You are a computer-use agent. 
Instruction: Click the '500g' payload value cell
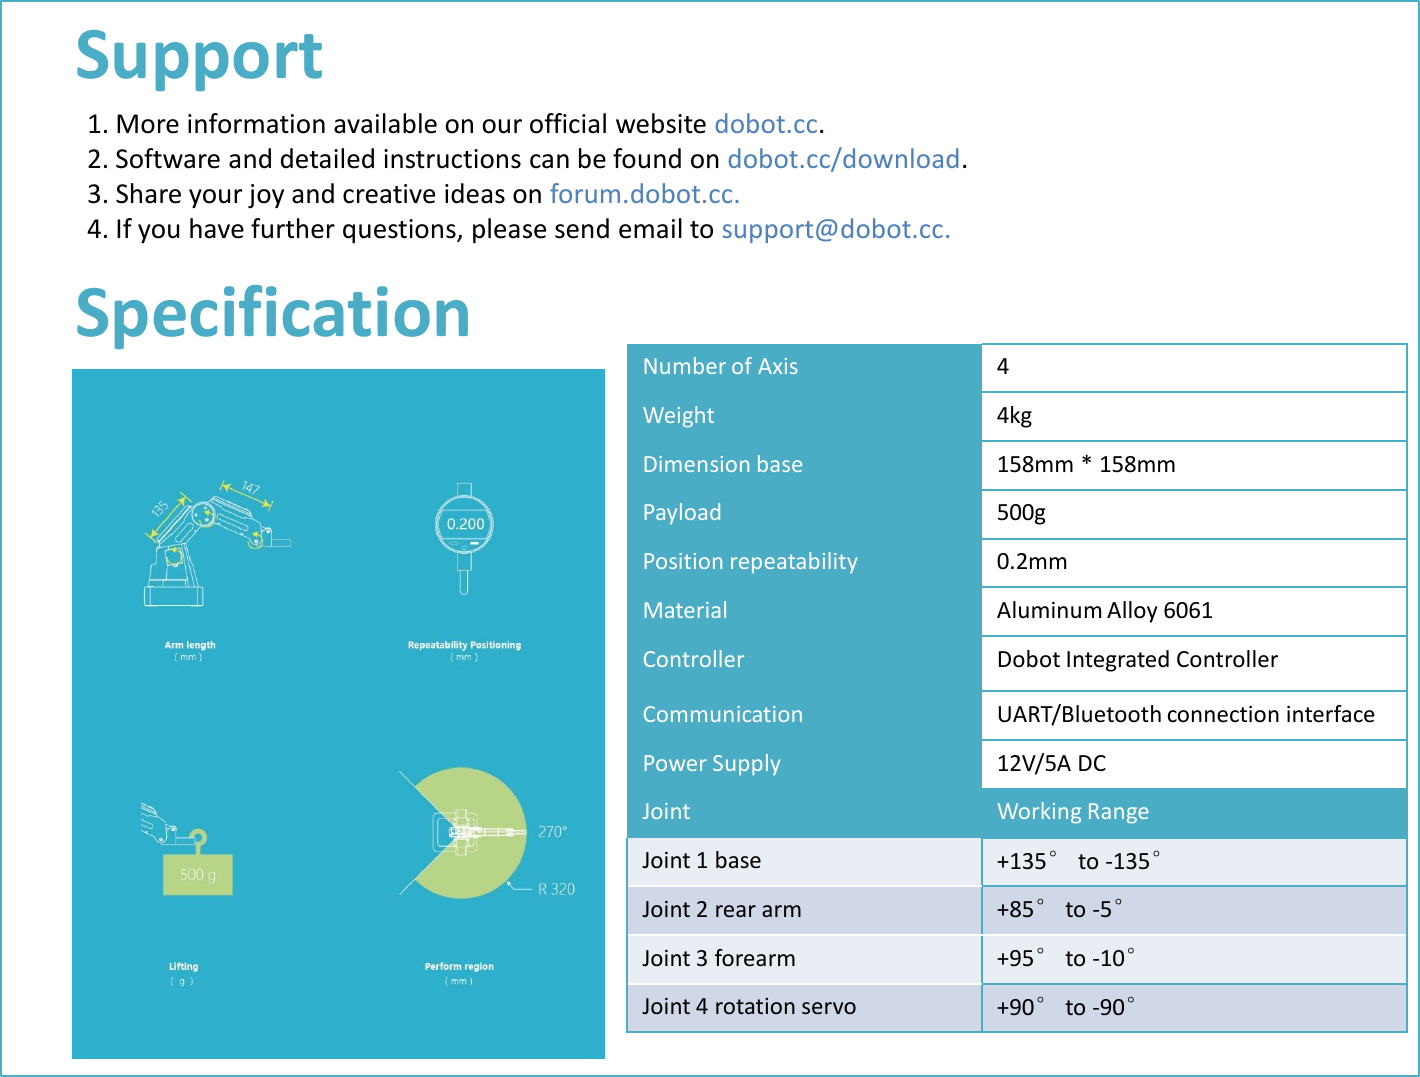1194,514
